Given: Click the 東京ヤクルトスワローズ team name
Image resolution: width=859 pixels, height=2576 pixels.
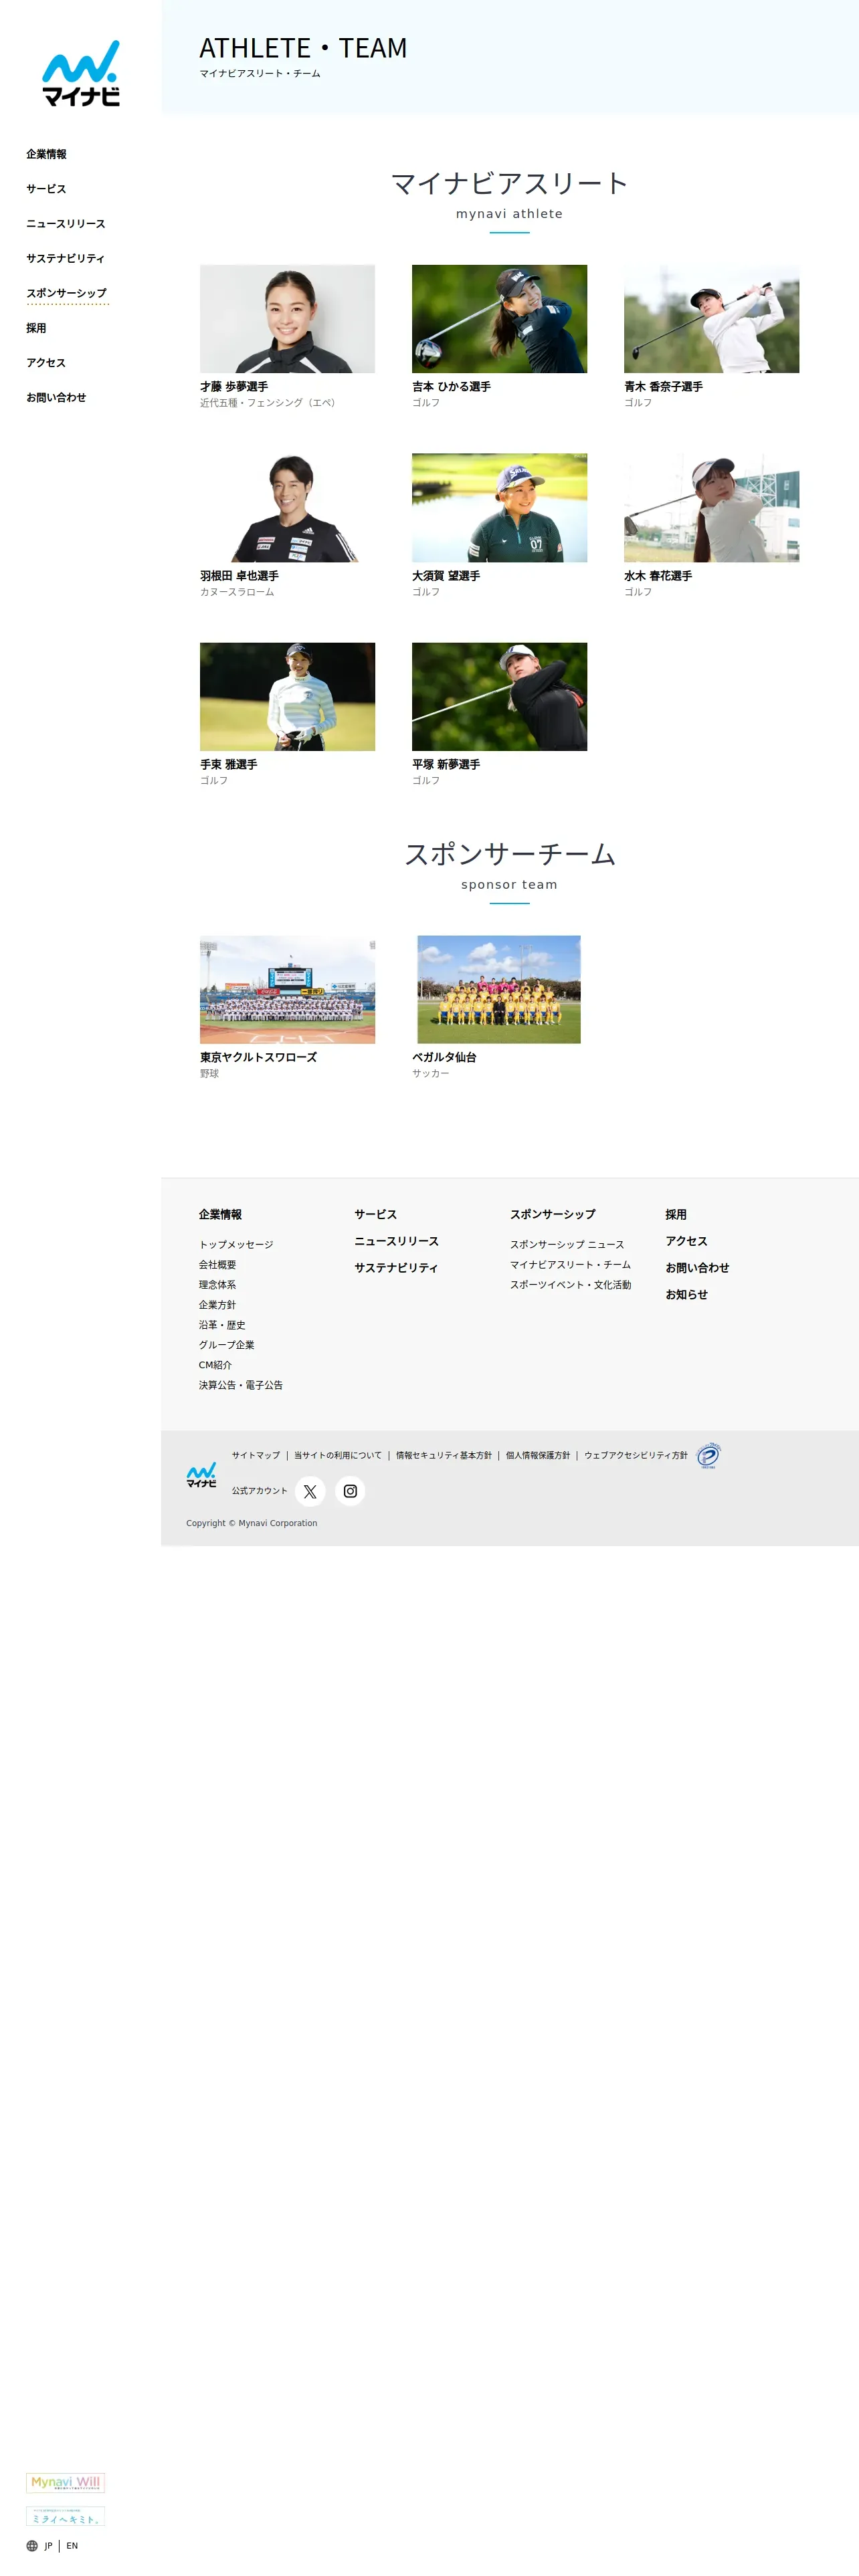Looking at the screenshot, I should click(258, 1057).
